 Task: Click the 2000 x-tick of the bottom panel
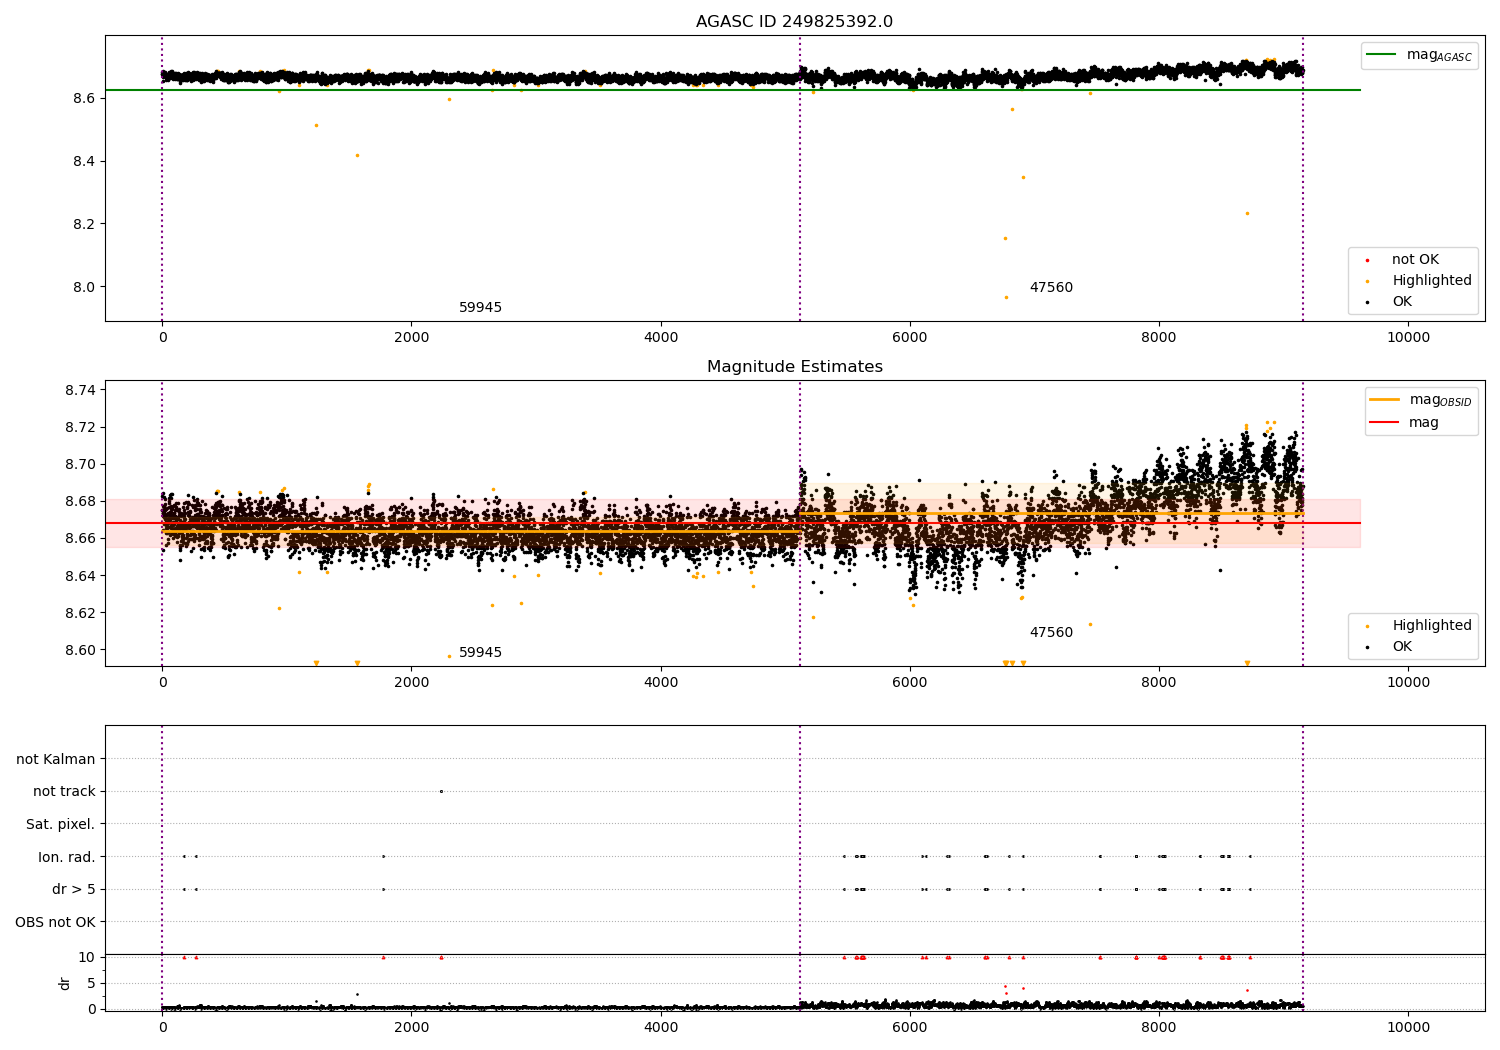[x=412, y=1027]
